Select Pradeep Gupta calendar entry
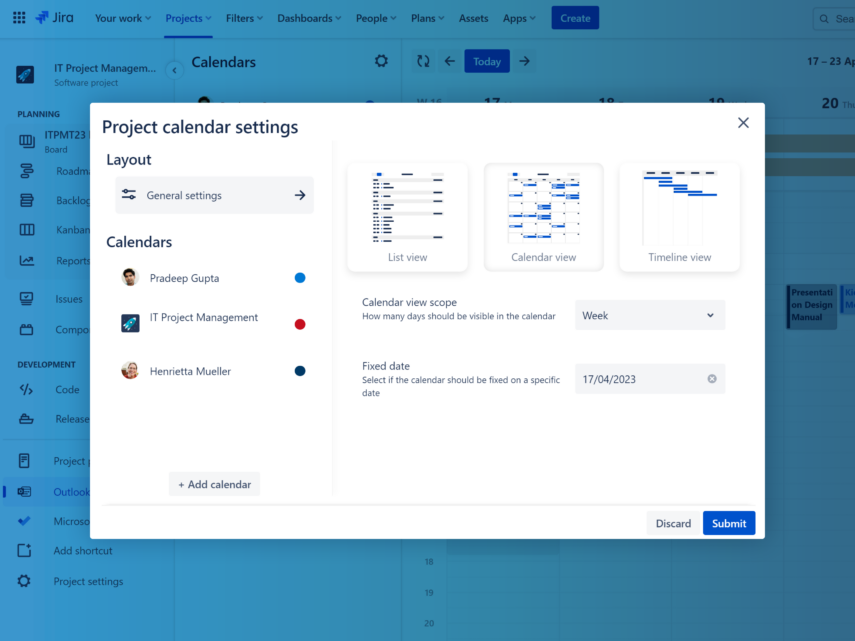The width and height of the screenshot is (855, 641). (x=213, y=278)
